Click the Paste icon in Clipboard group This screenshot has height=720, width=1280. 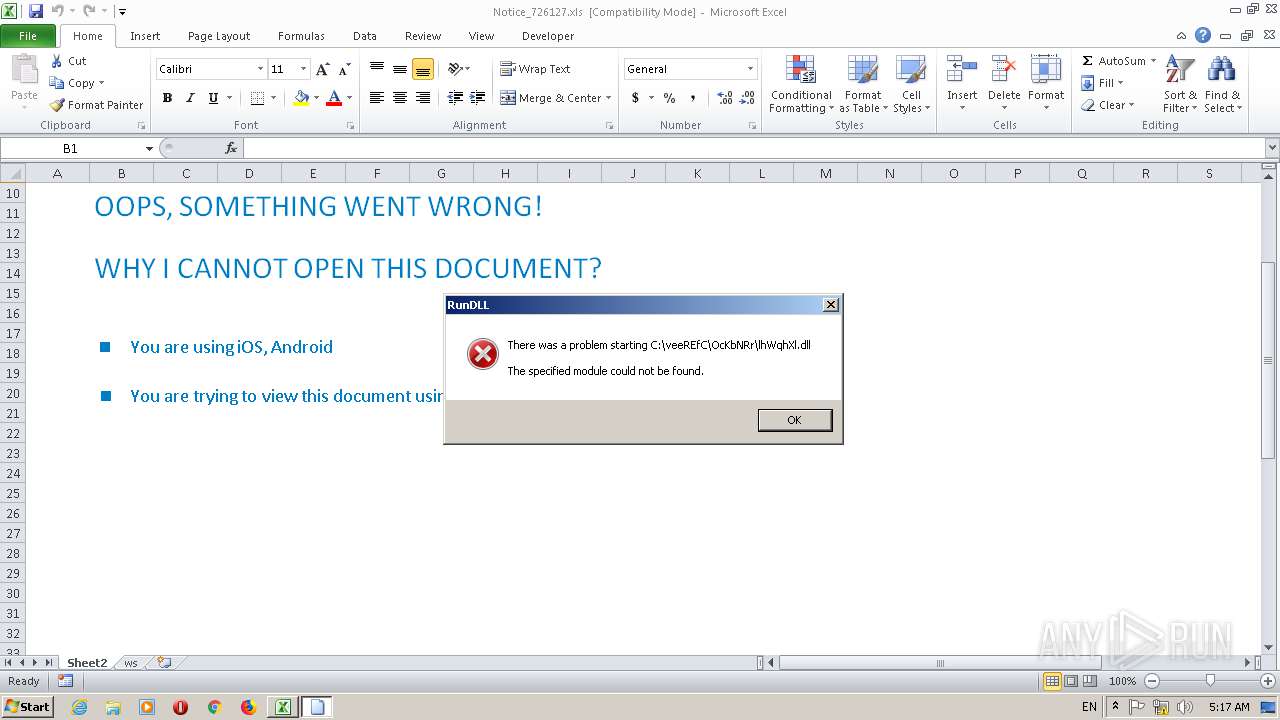[x=24, y=72]
